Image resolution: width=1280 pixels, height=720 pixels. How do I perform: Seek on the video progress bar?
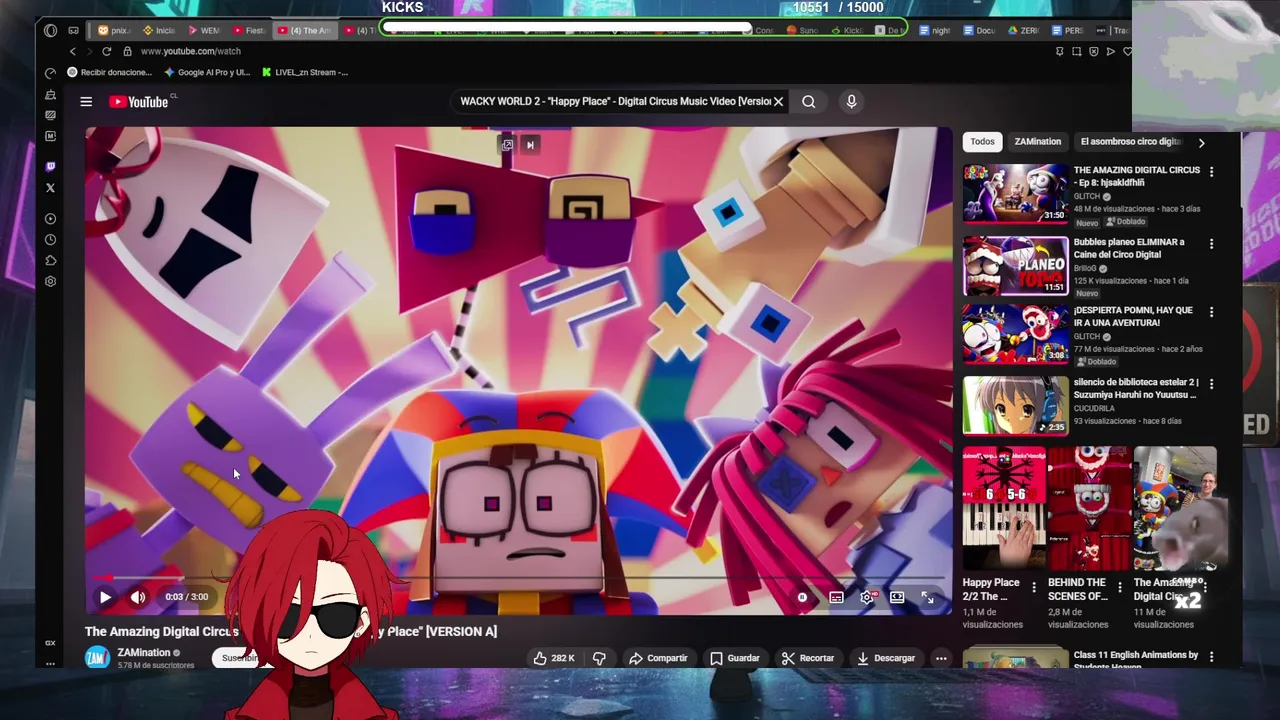coord(518,578)
